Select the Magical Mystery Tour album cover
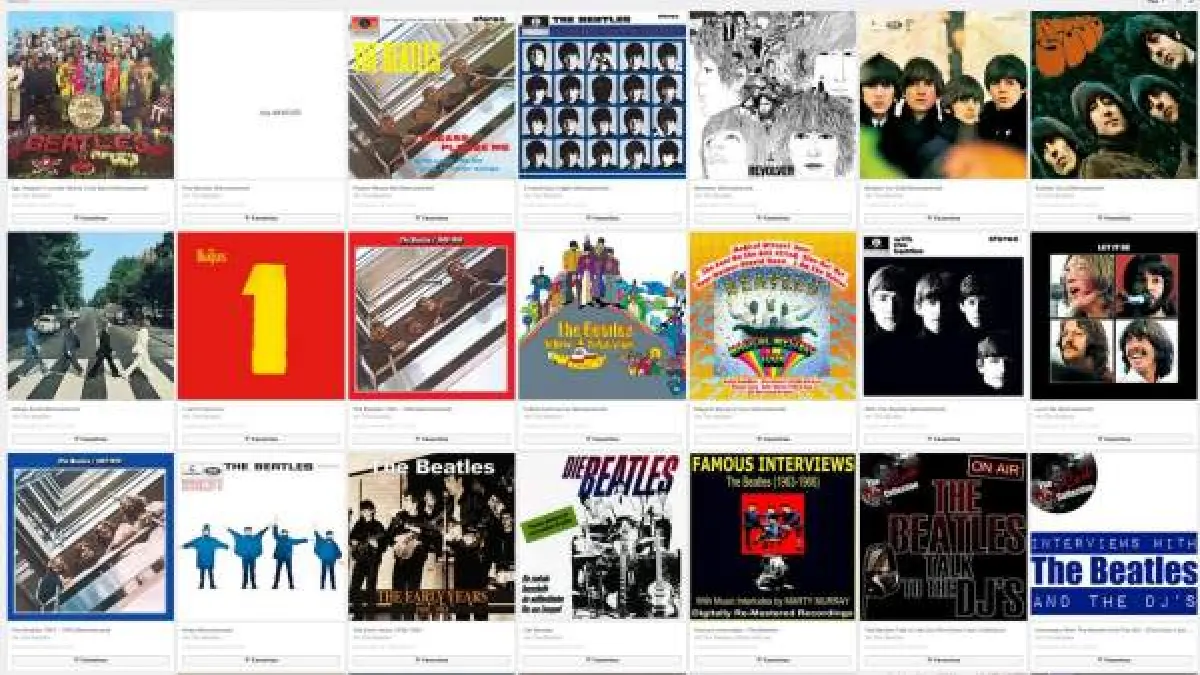The width and height of the screenshot is (1200, 675). click(773, 316)
